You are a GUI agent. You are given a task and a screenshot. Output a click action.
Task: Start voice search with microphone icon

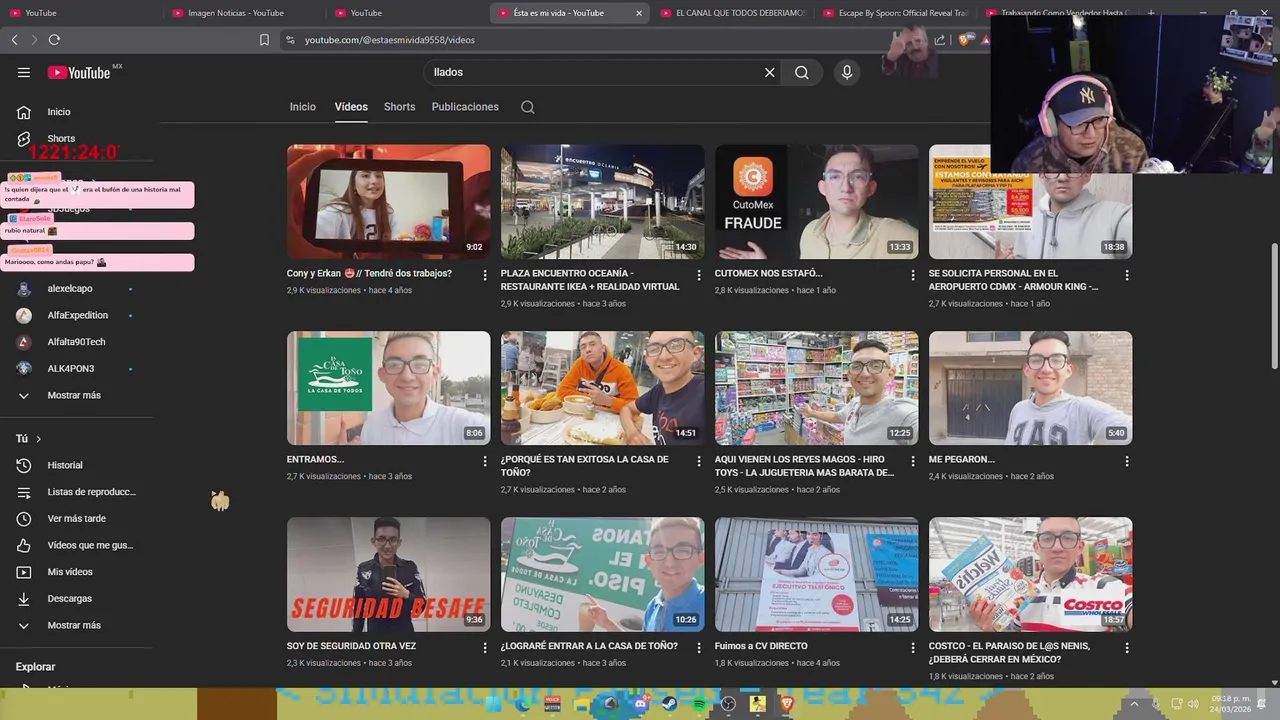coord(847,72)
